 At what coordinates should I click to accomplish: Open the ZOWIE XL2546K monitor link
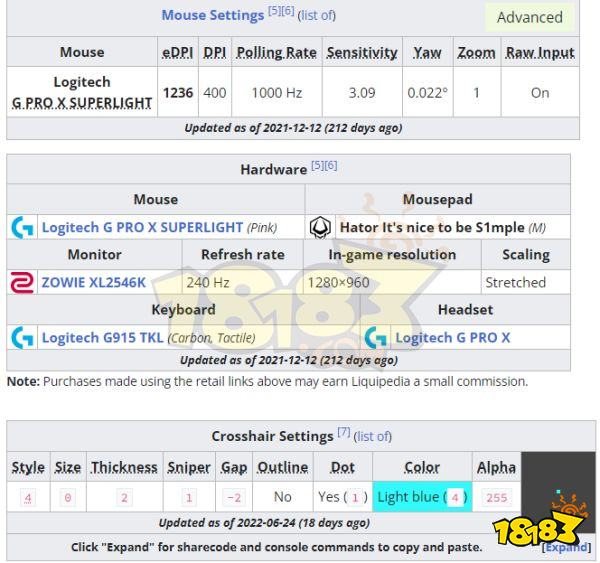click(93, 283)
